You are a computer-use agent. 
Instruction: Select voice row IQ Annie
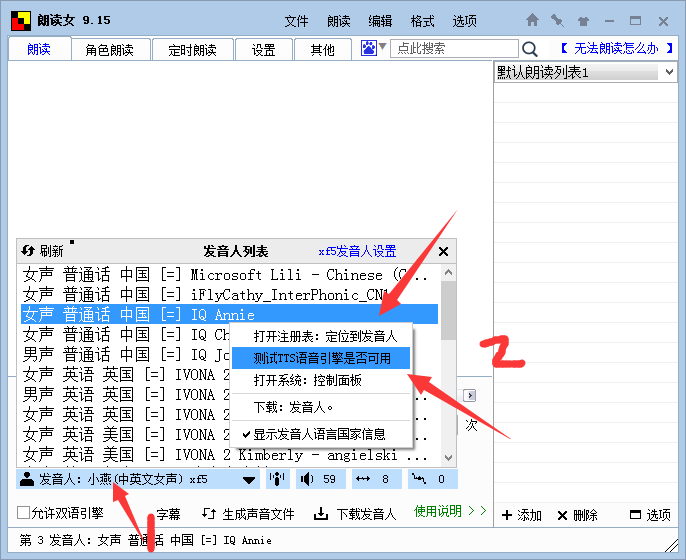[x=230, y=314]
